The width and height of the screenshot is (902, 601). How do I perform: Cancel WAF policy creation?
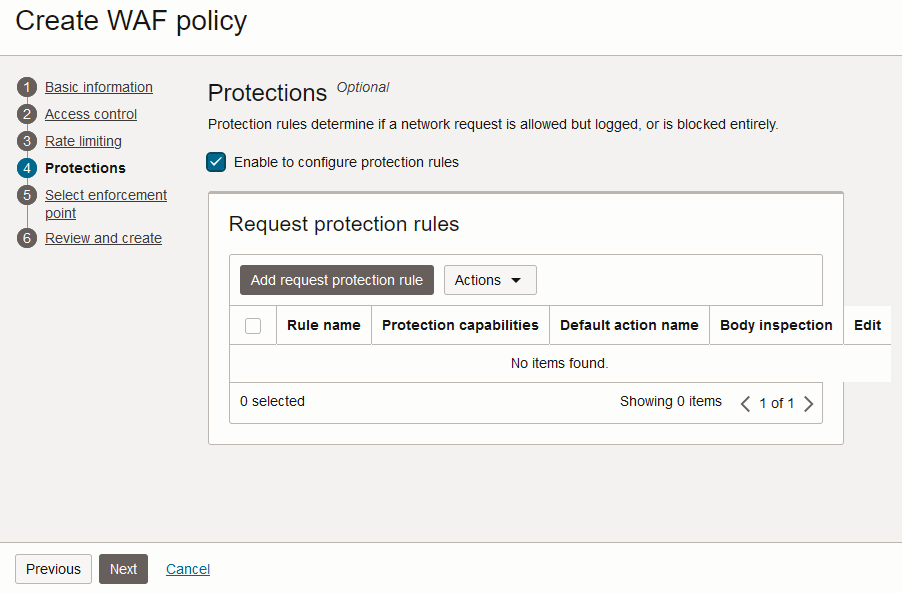(188, 569)
